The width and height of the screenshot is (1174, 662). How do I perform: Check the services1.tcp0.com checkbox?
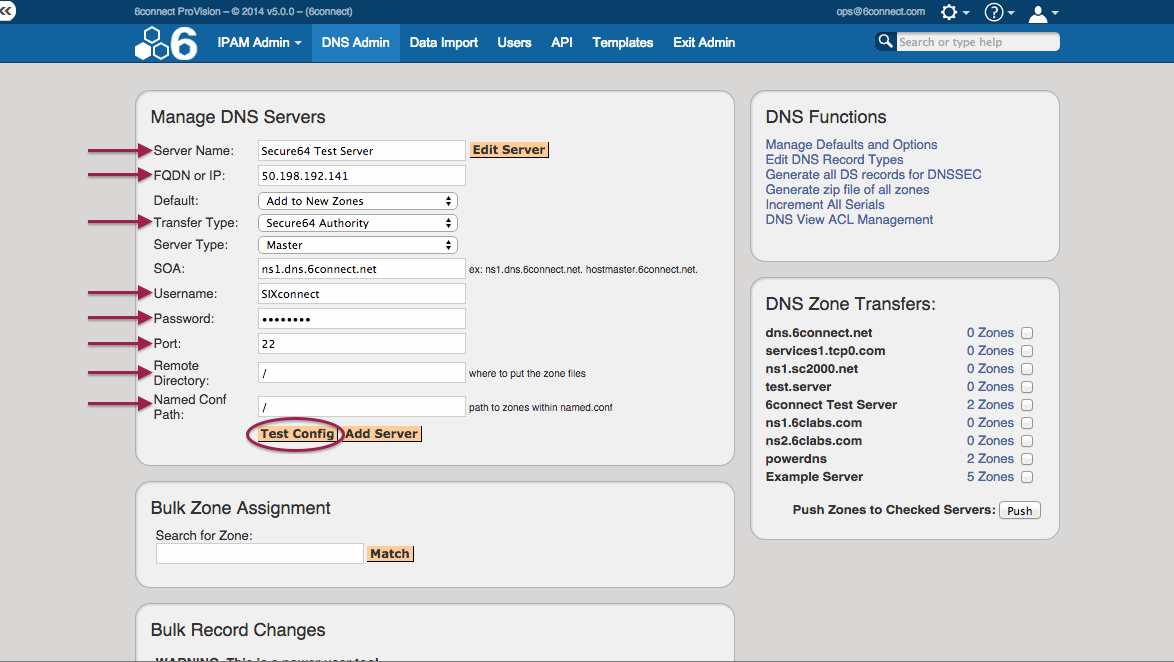(1027, 351)
